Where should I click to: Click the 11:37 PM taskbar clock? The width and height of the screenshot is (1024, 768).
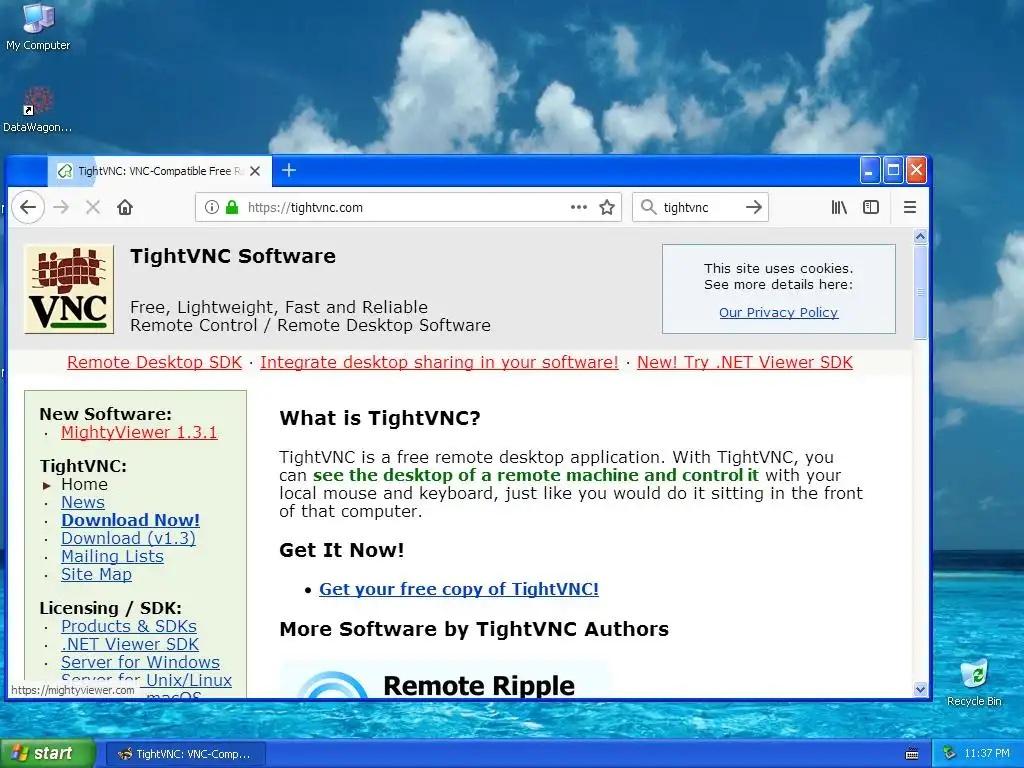(x=986, y=754)
